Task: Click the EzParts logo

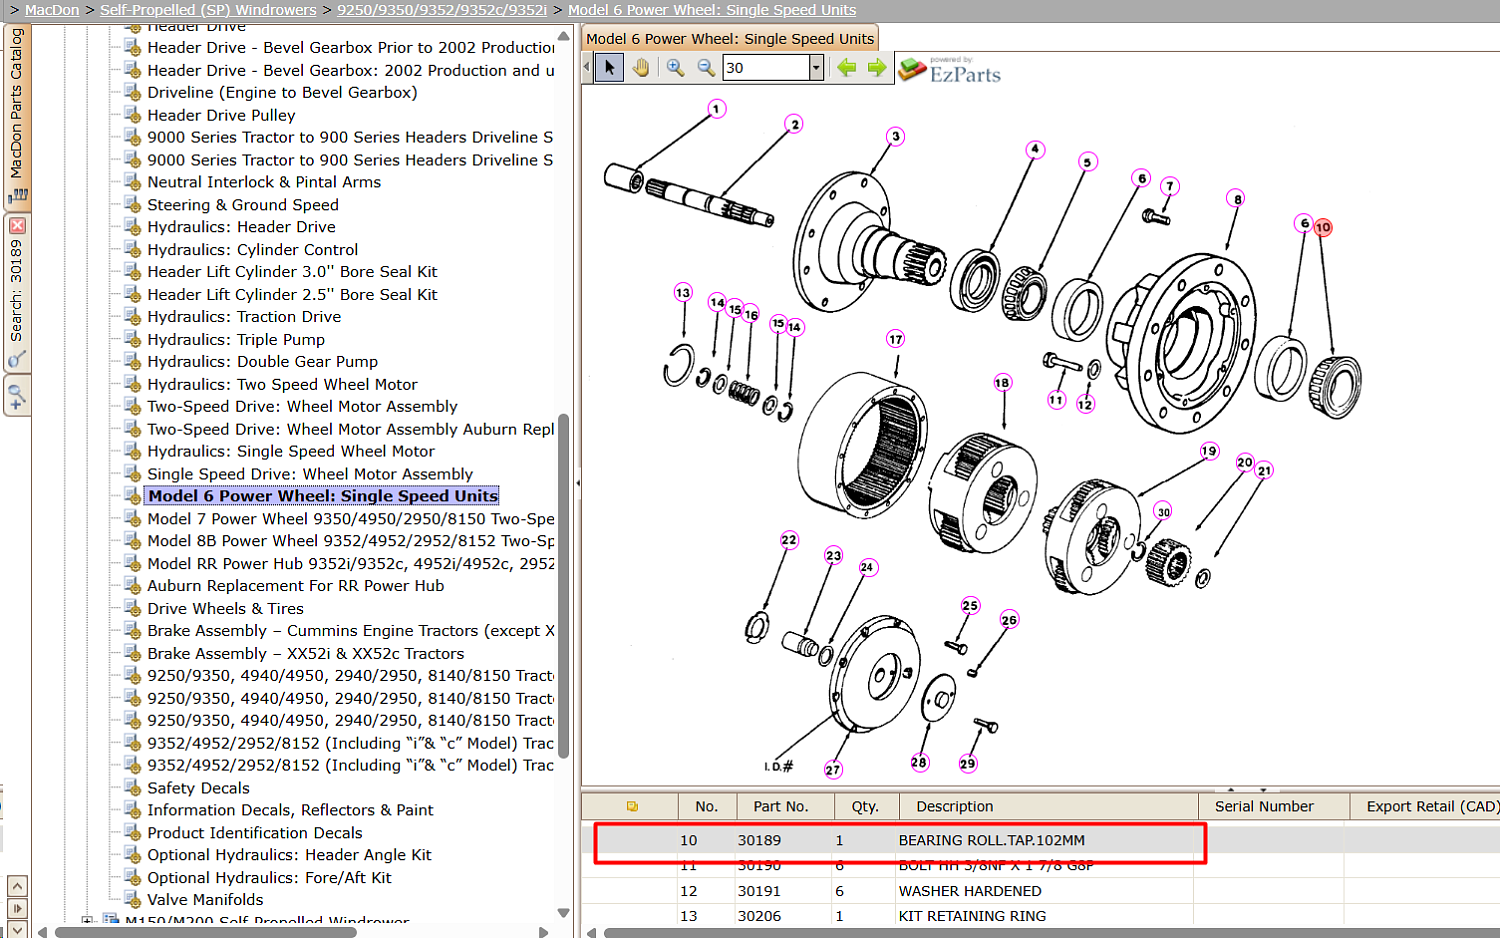Action: 950,69
